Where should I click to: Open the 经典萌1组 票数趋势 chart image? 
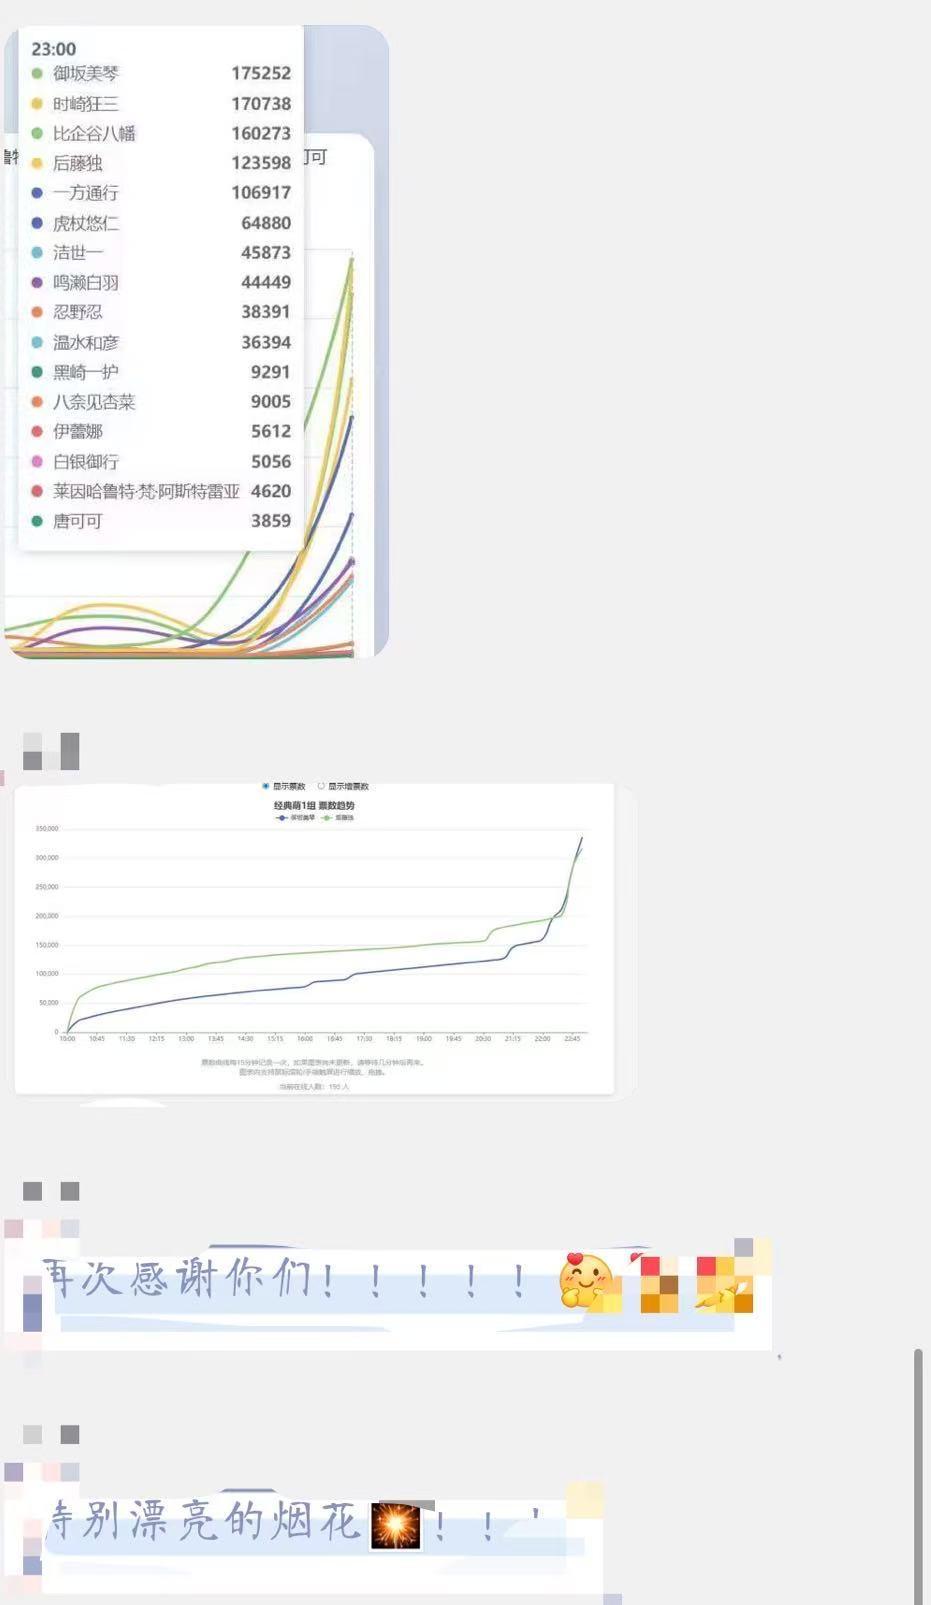315,940
